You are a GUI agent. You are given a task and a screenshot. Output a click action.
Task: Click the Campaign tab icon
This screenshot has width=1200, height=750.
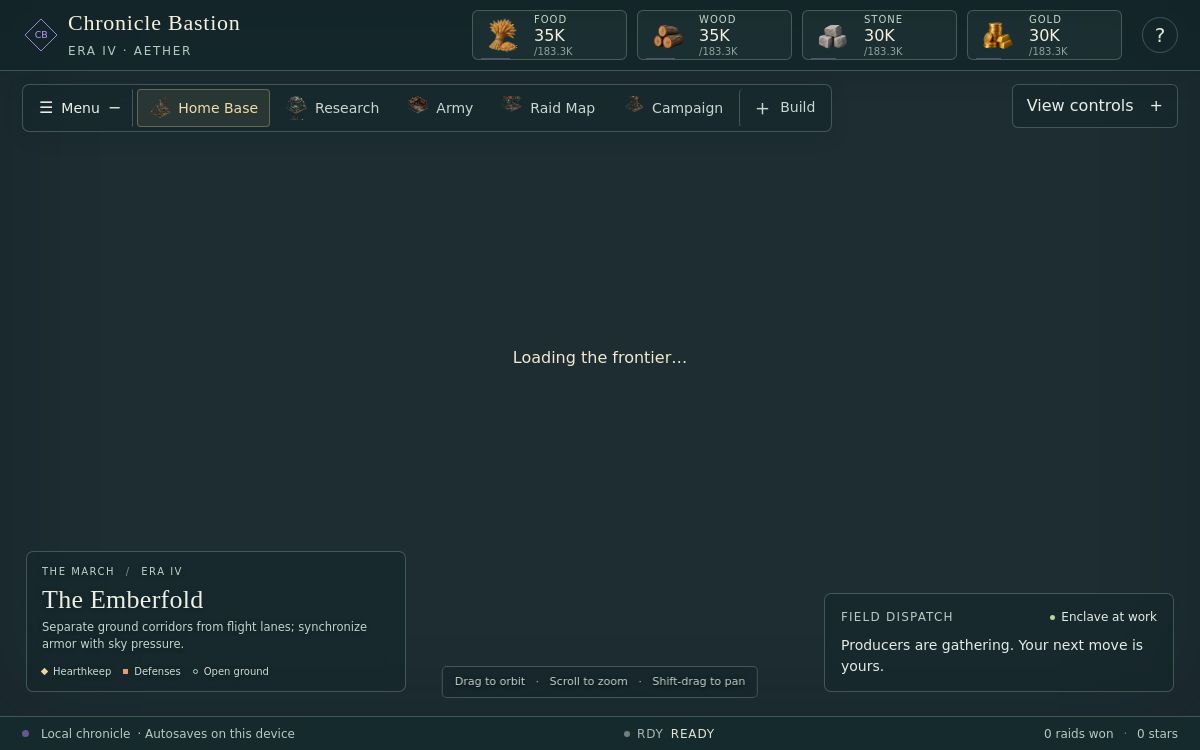pyautogui.click(x=634, y=104)
